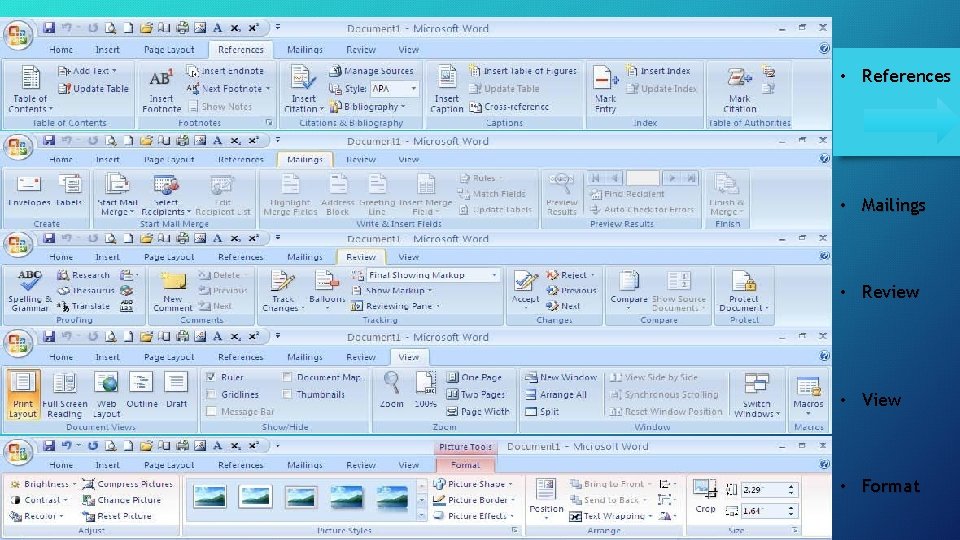The height and width of the screenshot is (540, 960).
Task: Click Arrange All in Window group
Action: 556,394
